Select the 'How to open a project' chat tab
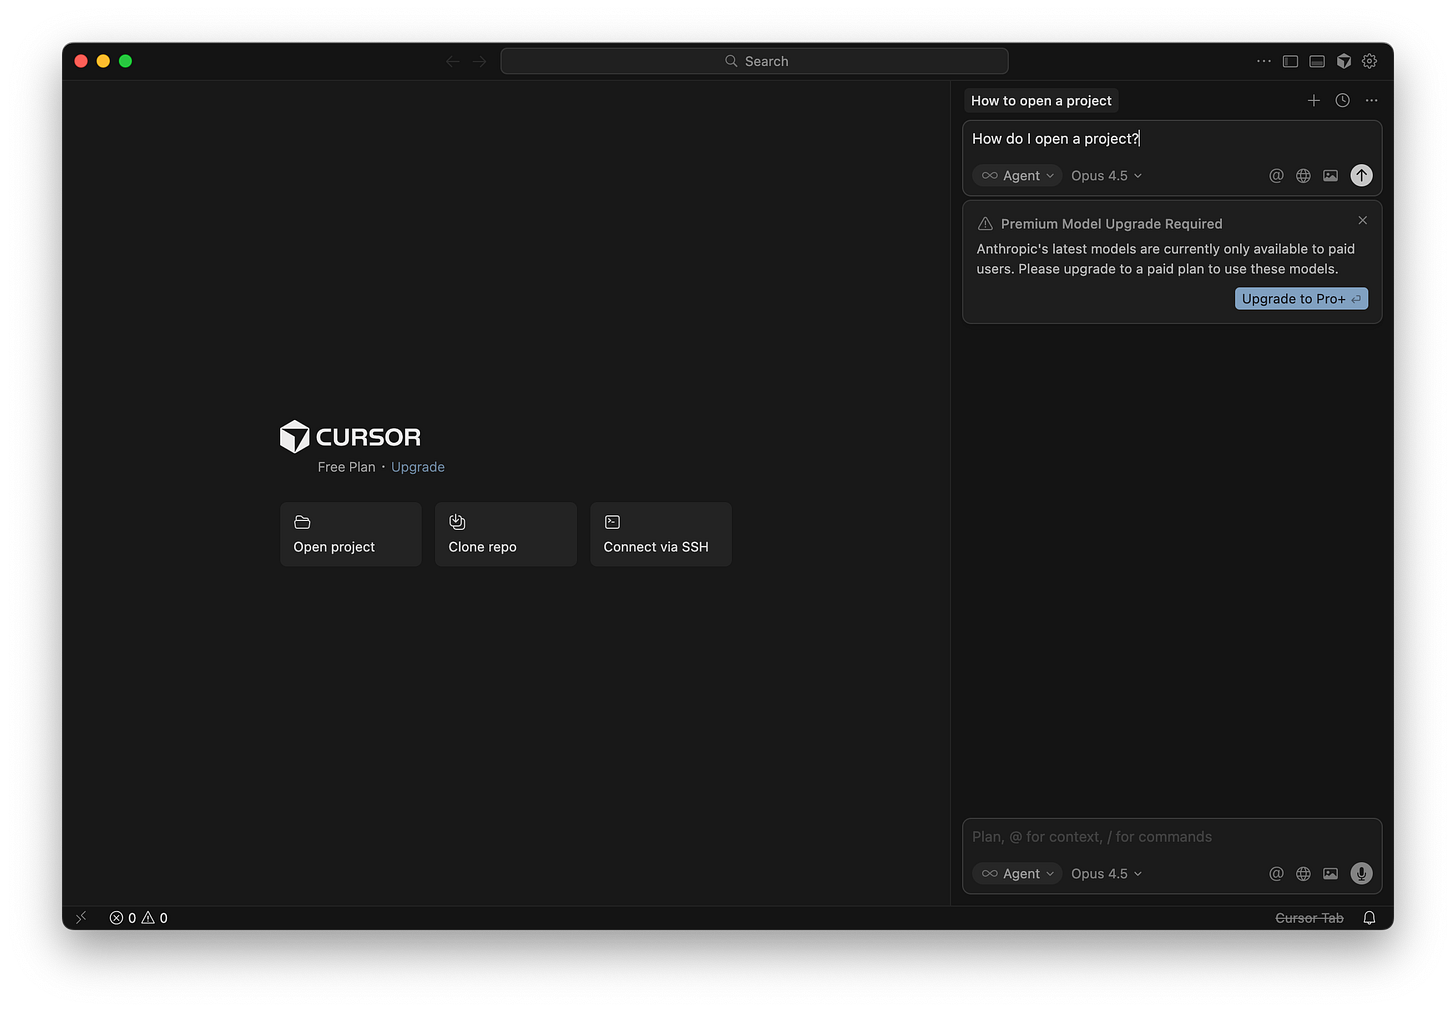The height and width of the screenshot is (1012, 1456). point(1041,100)
